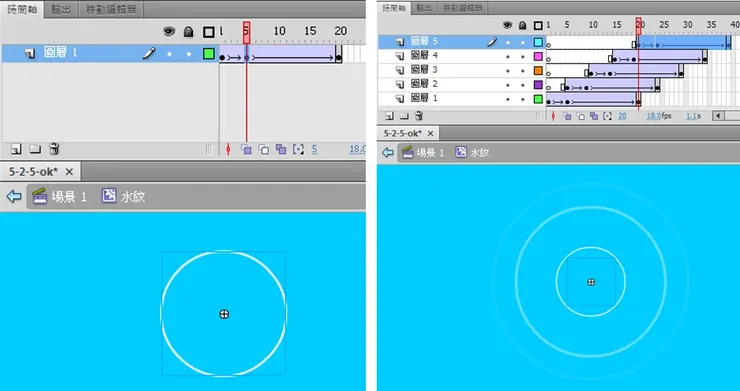Toggle Onion Skin Outlines in right timeline

coord(581,116)
